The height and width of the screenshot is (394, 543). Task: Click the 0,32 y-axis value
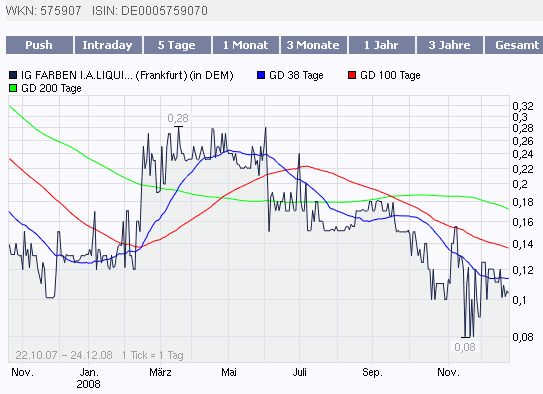pyautogui.click(x=523, y=106)
